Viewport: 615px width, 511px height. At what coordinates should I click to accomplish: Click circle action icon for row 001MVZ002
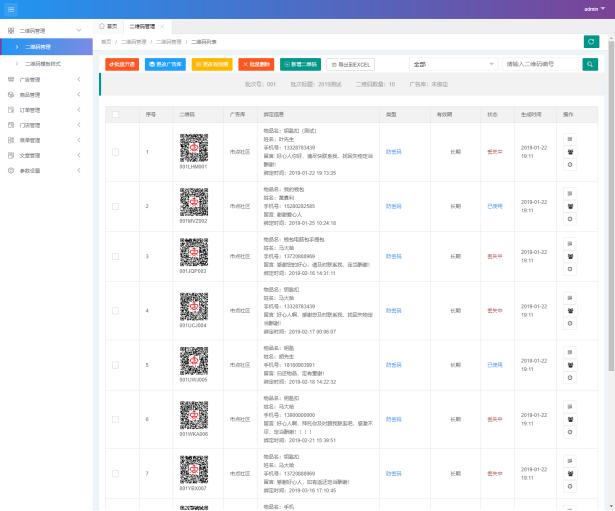(x=570, y=219)
